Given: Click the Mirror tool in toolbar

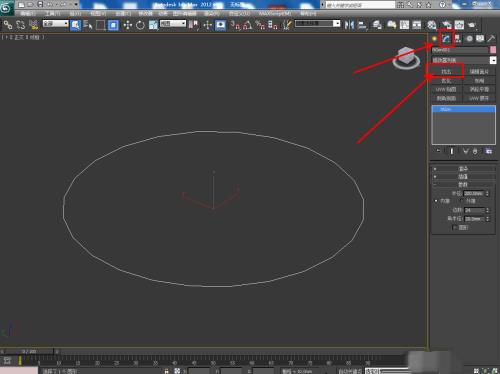Looking at the screenshot, I should 349,25.
